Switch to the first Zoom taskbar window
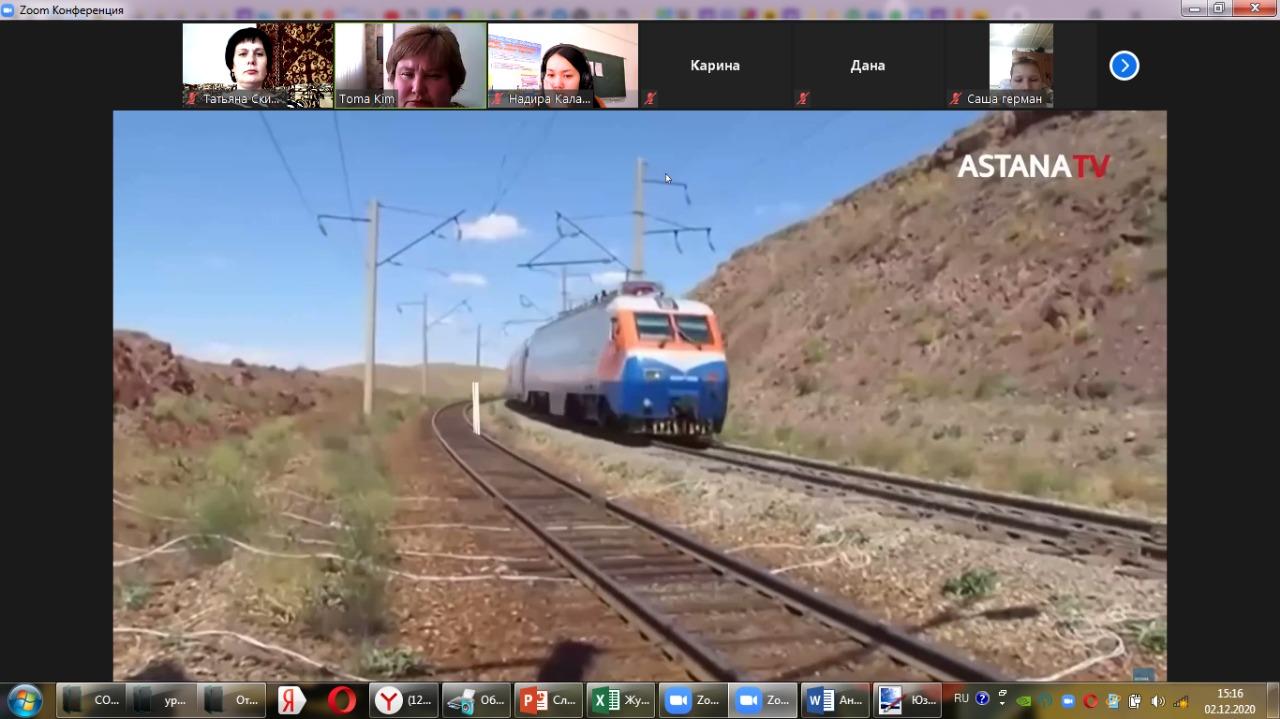Screen dimensions: 1280x719 (692, 700)
